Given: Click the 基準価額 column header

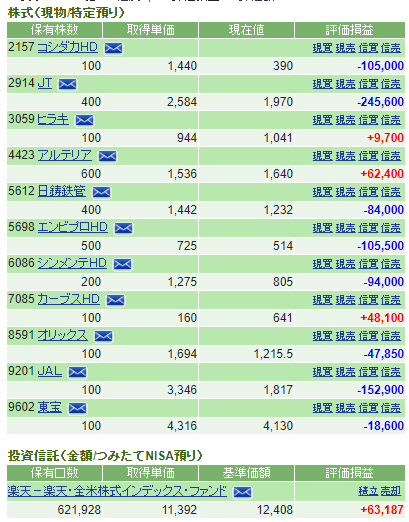Looking at the screenshot, I should tap(246, 473).
